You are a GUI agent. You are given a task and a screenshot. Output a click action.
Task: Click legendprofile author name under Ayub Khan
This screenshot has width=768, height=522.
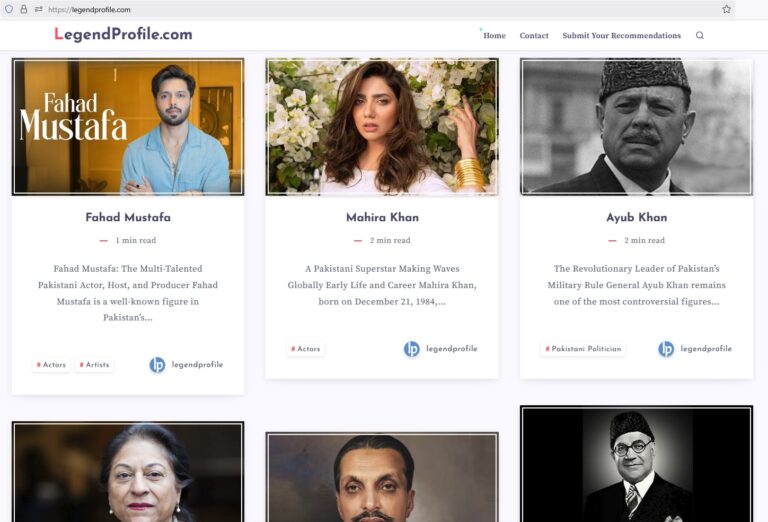pyautogui.click(x=706, y=349)
